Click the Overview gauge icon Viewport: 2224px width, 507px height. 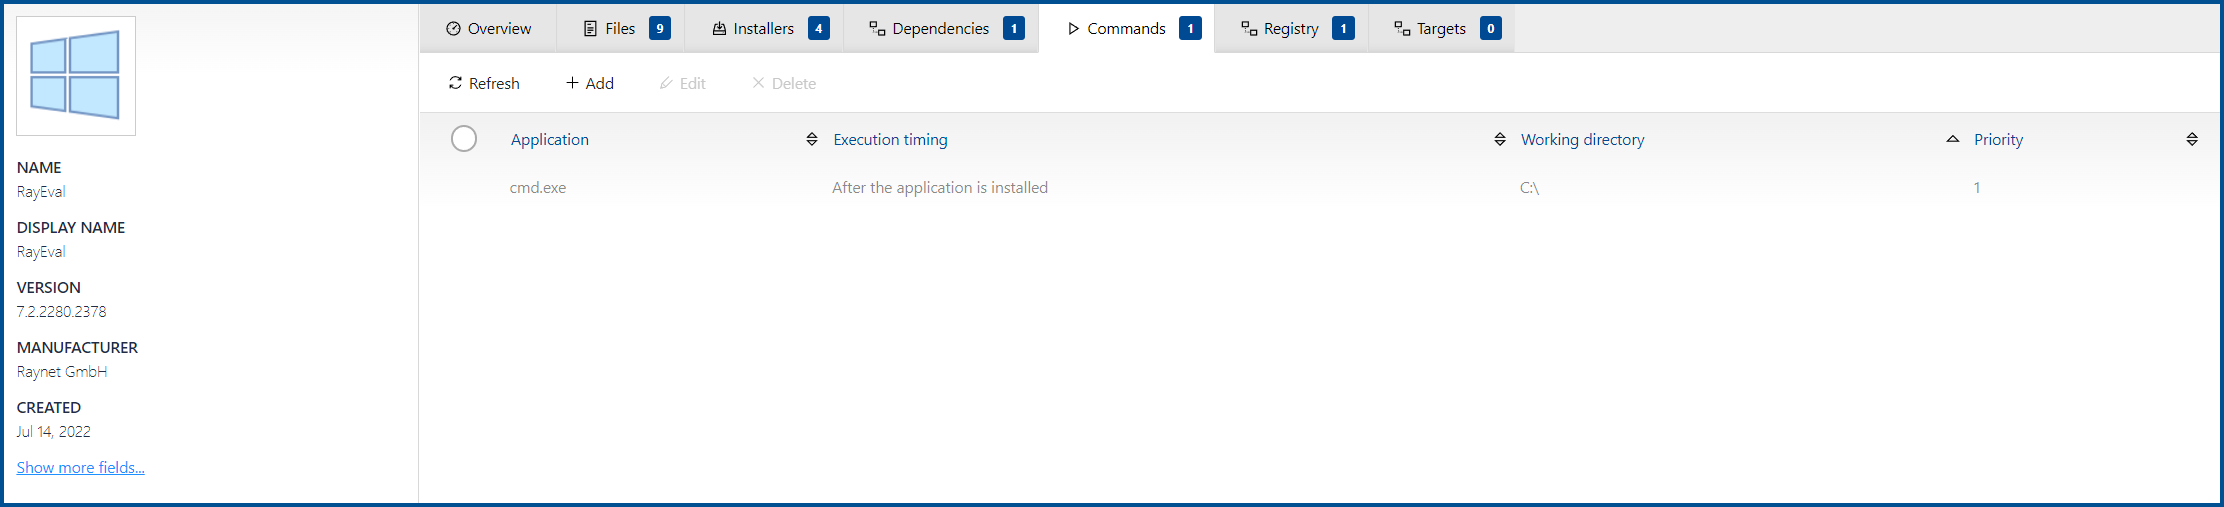pos(453,29)
